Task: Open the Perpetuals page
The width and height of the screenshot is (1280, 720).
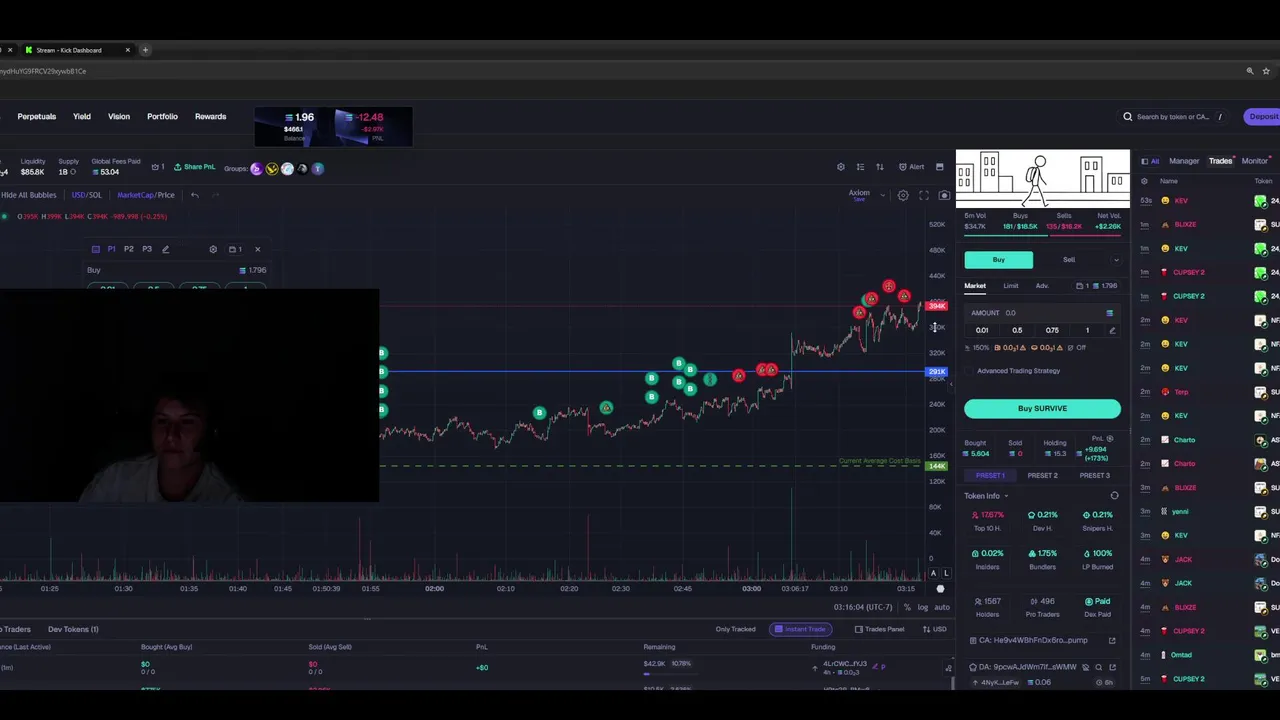Action: click(36, 117)
